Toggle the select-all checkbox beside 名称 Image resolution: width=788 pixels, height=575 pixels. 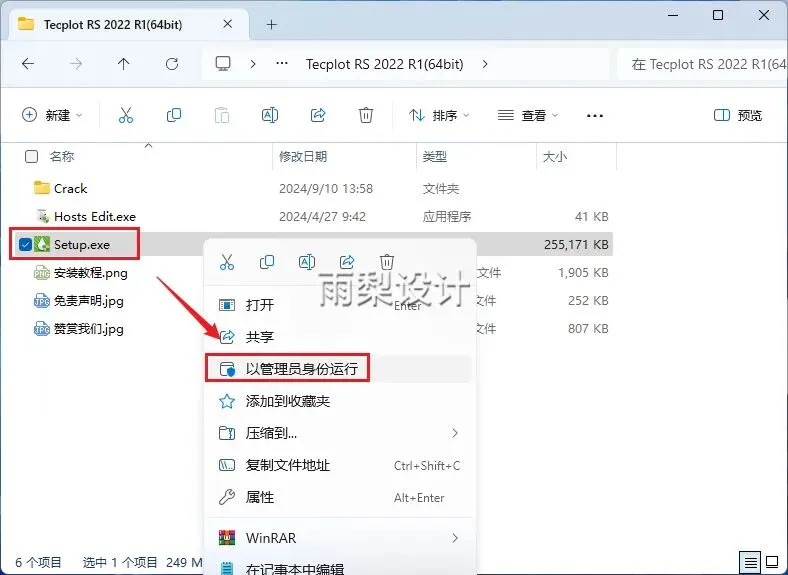click(x=31, y=157)
